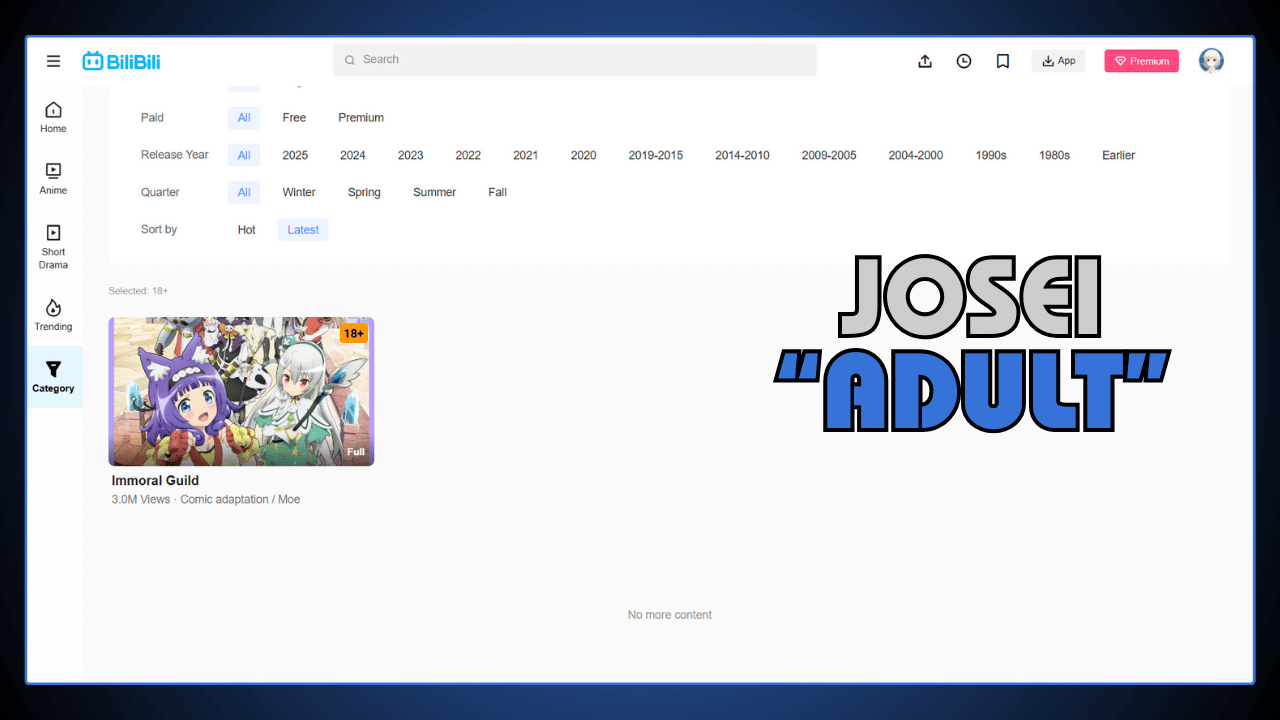Open watch history via clock icon

[x=963, y=61]
